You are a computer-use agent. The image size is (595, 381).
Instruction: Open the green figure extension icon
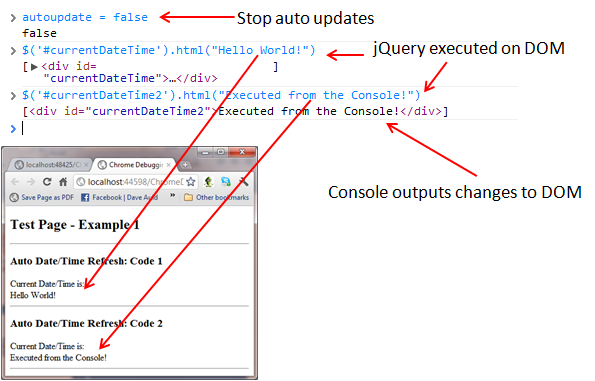(208, 182)
